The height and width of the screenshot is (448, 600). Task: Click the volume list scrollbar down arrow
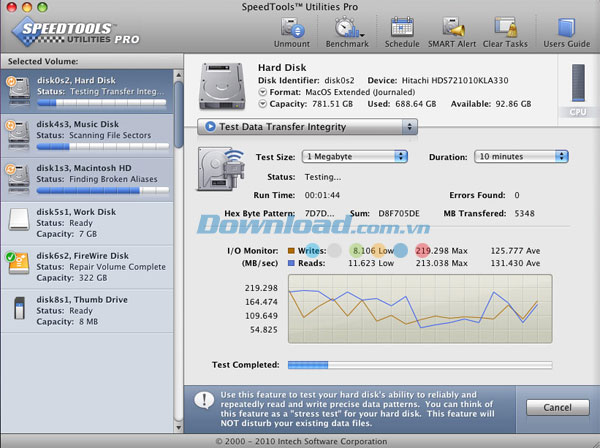[178, 427]
